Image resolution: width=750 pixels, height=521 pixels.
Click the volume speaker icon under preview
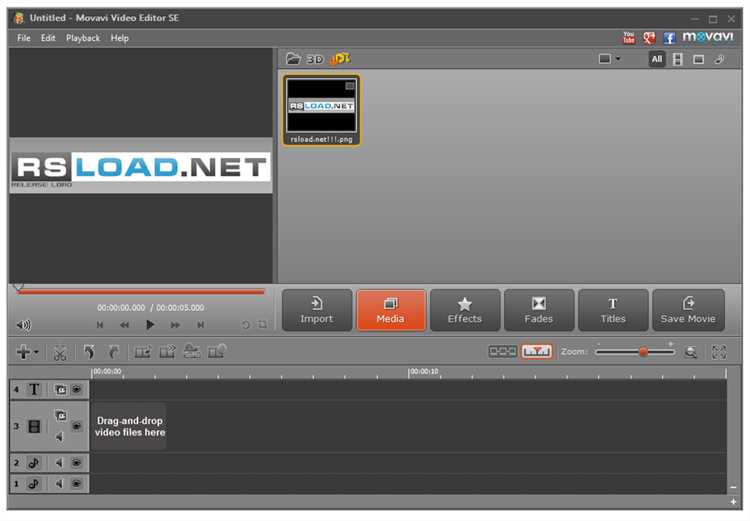[23, 325]
